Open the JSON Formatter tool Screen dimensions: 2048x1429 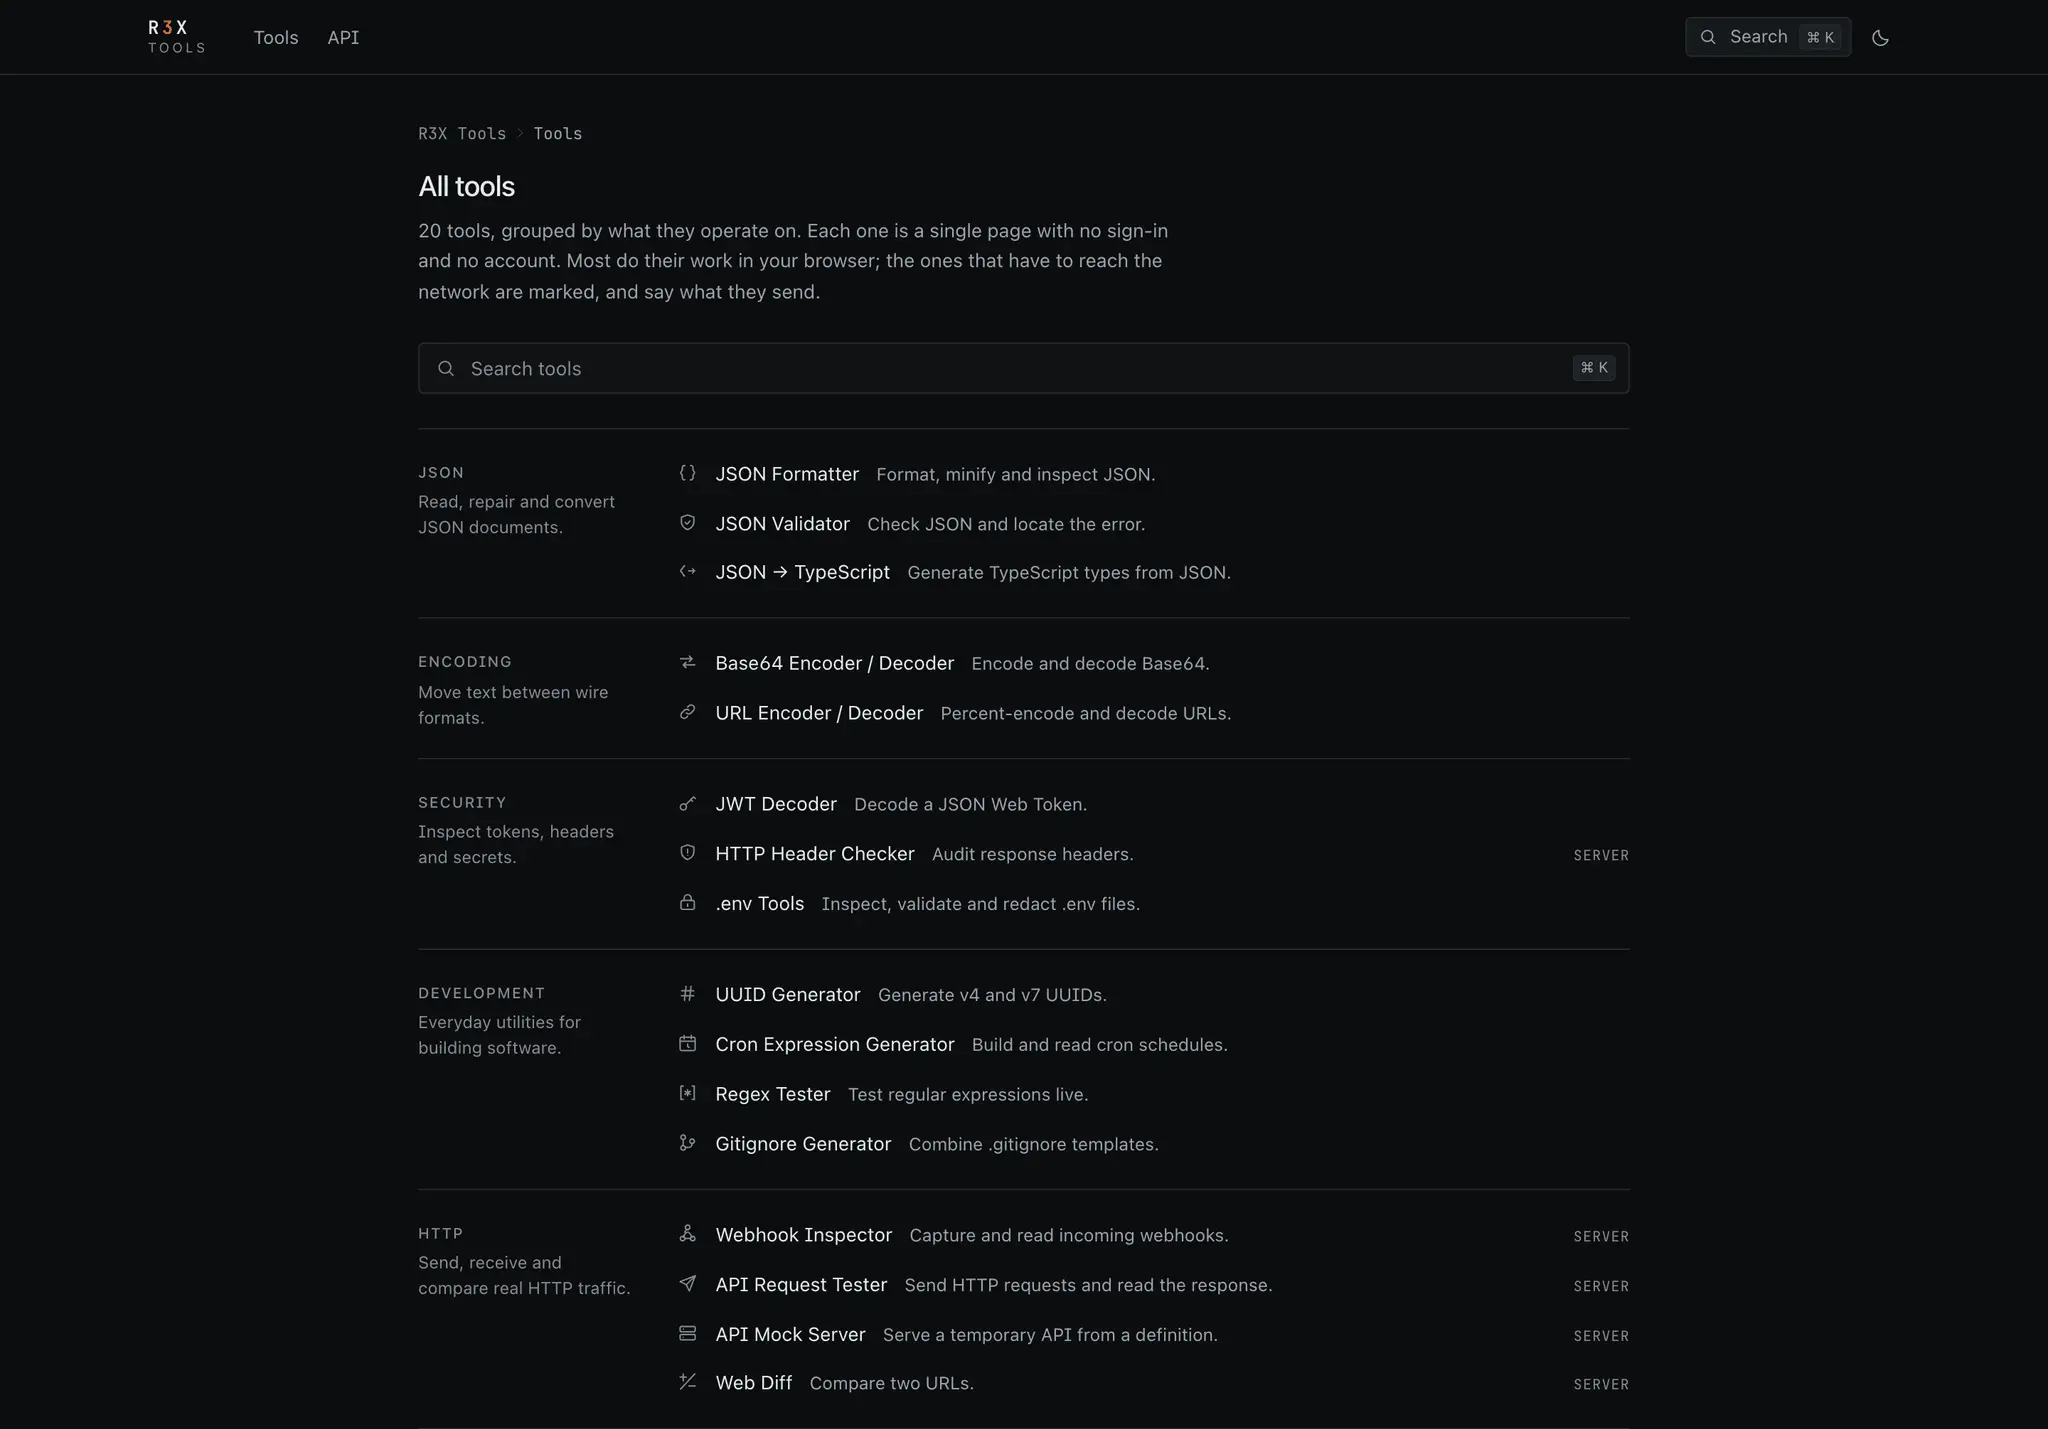787,474
